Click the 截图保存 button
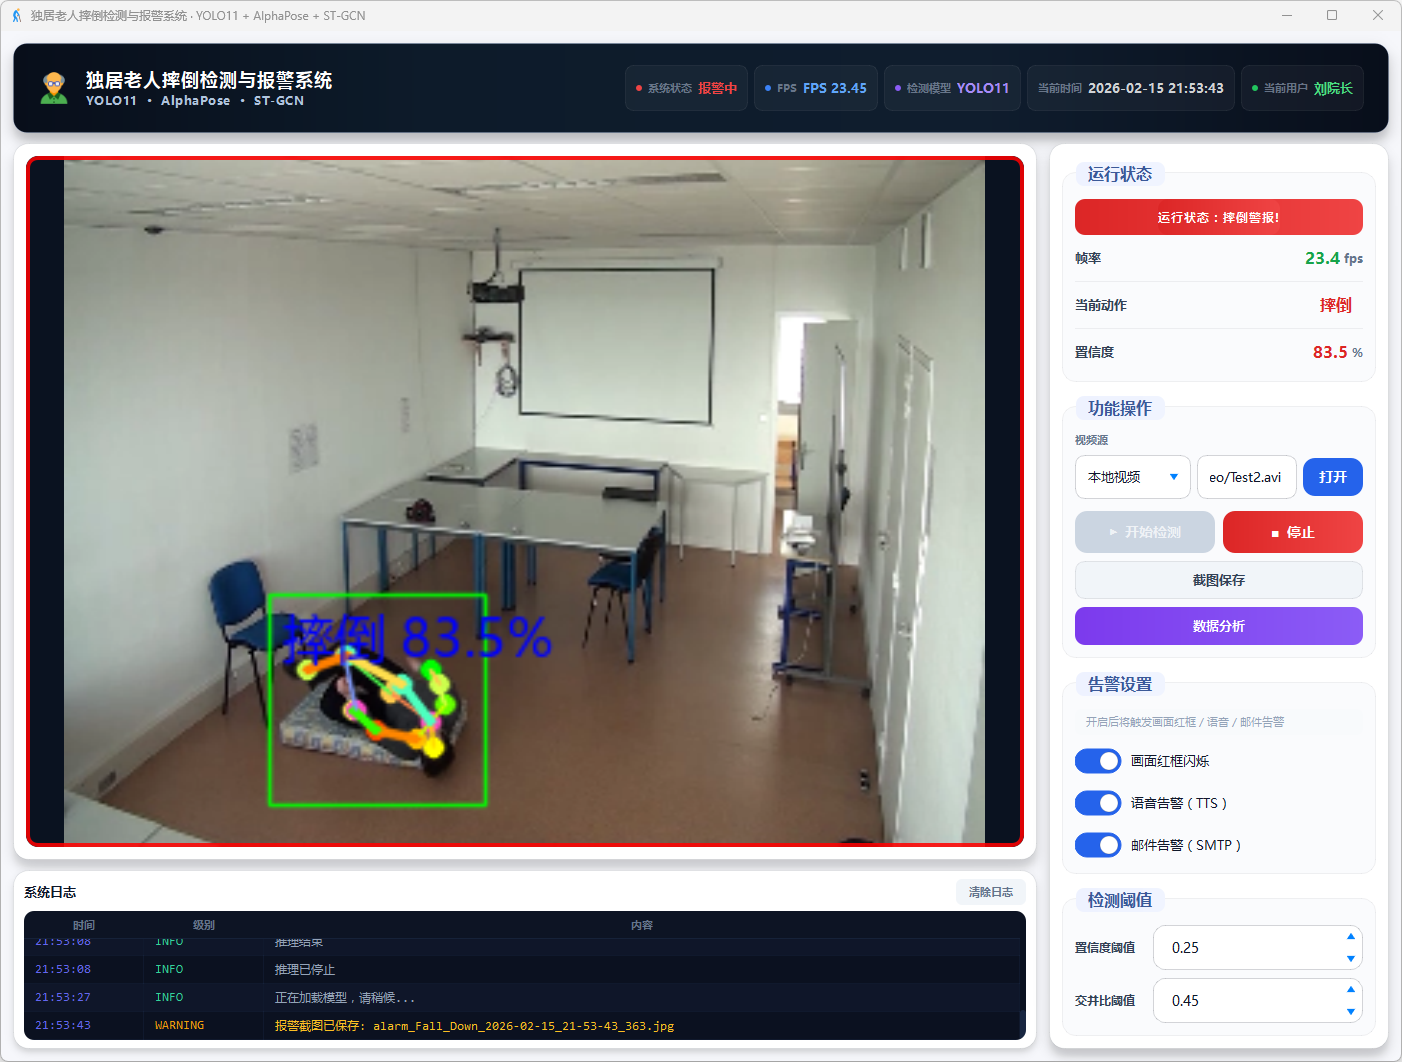 [1218, 580]
